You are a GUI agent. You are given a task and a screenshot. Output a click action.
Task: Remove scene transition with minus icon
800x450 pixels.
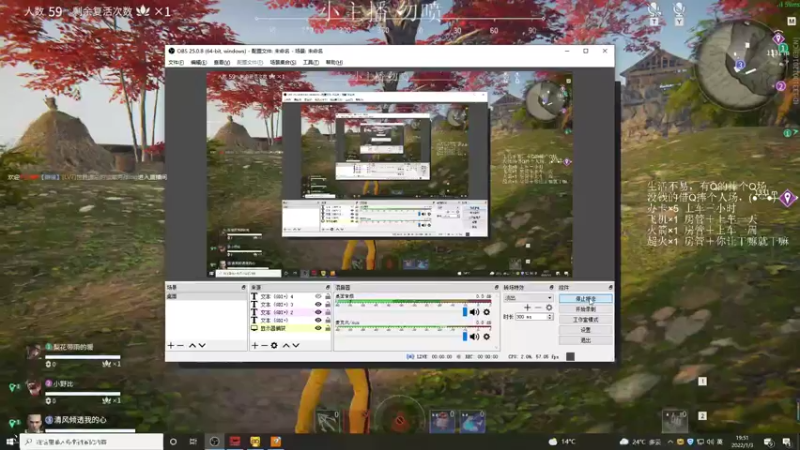[x=538, y=307]
